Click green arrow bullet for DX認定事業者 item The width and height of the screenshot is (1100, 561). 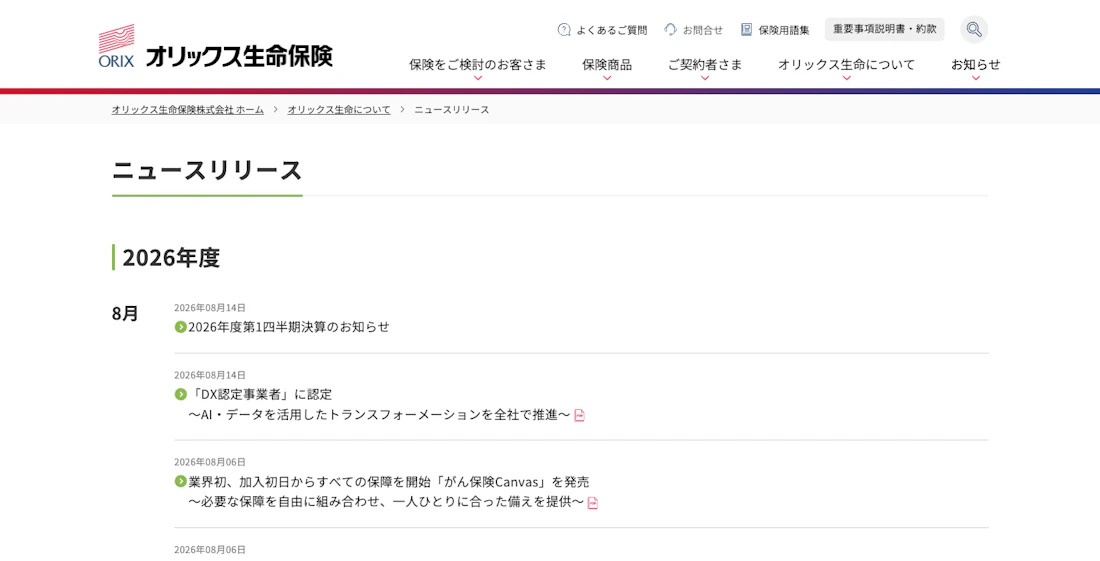pyautogui.click(x=180, y=394)
